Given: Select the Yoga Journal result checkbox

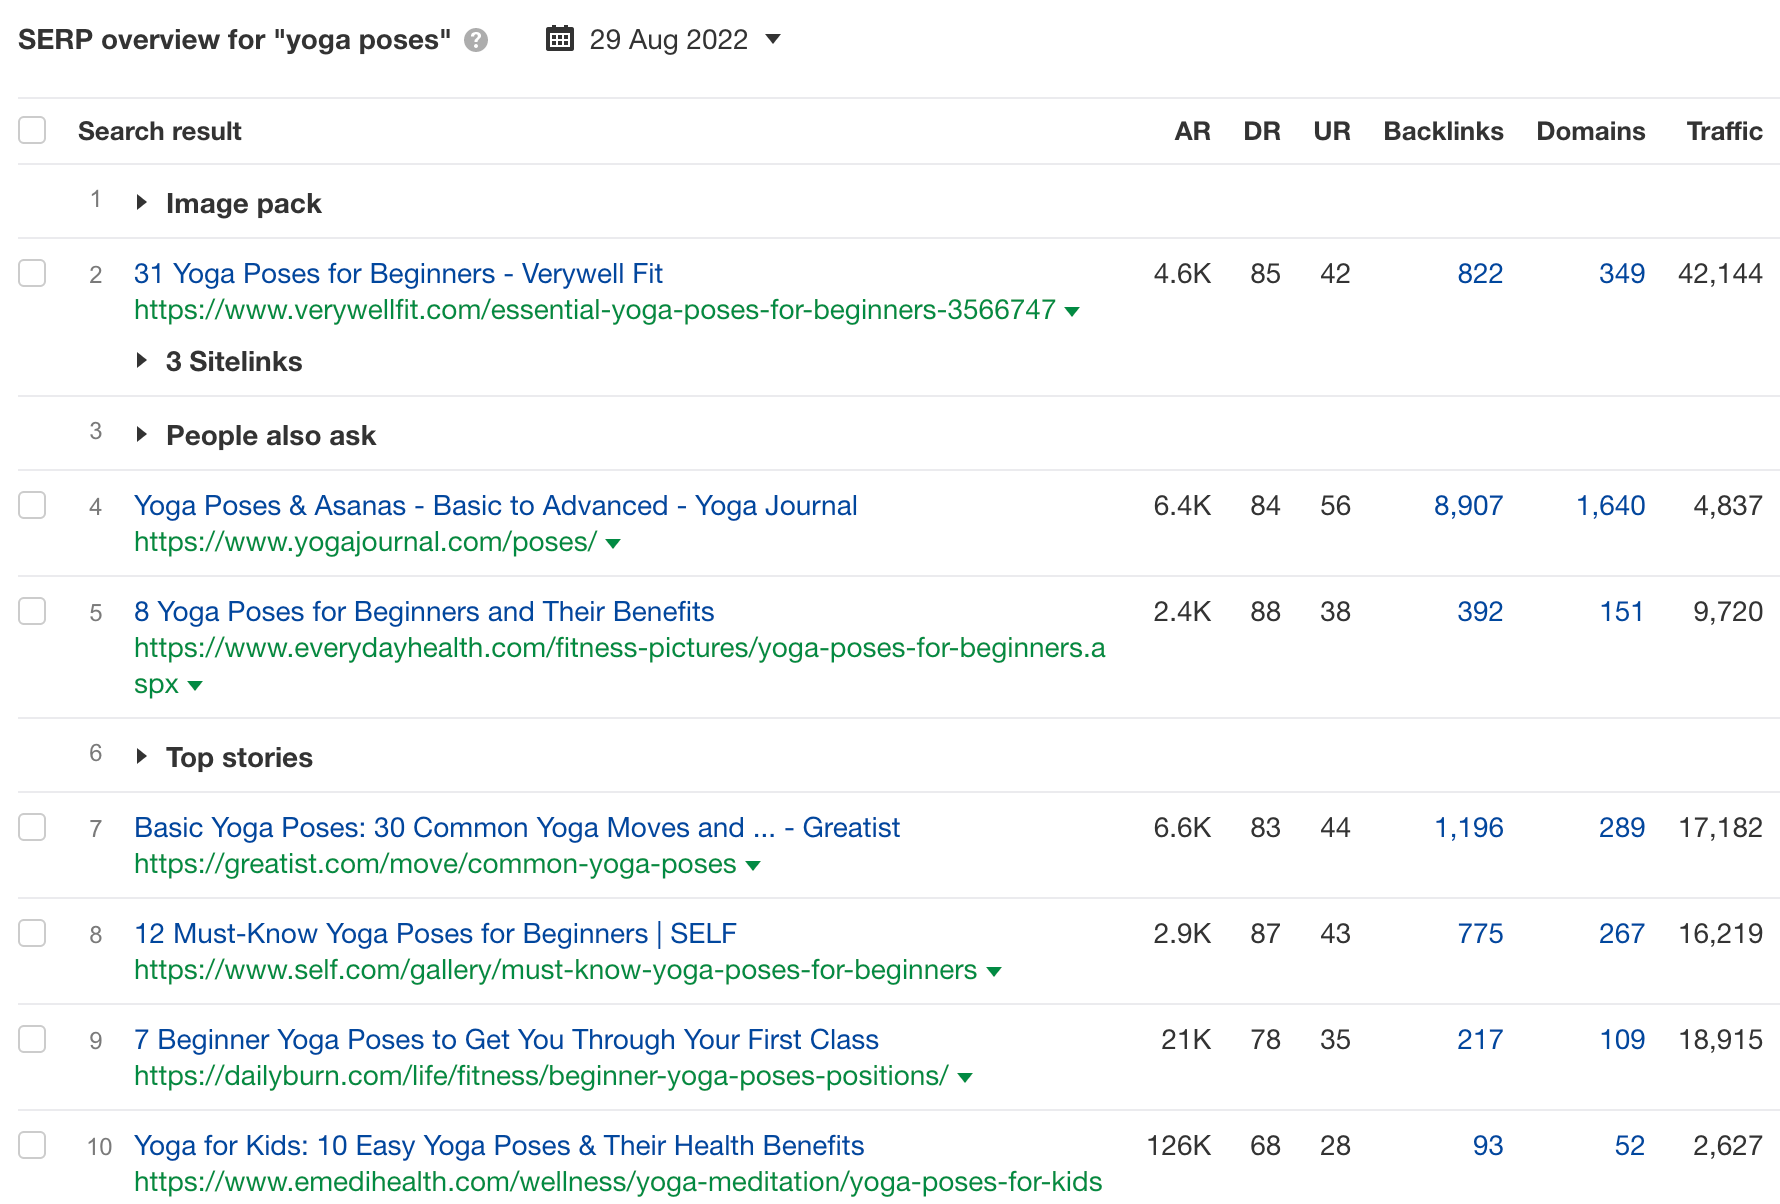Looking at the screenshot, I should click(32, 505).
